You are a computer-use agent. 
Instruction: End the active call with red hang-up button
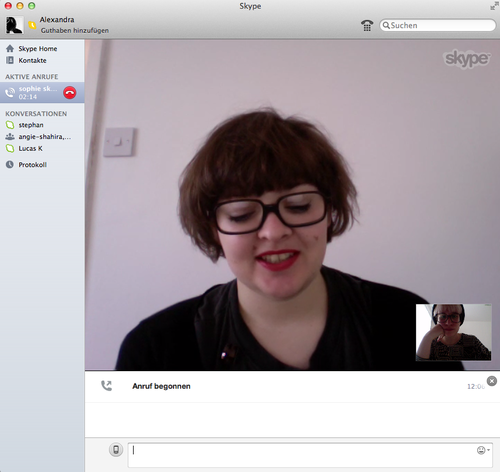coord(70,93)
